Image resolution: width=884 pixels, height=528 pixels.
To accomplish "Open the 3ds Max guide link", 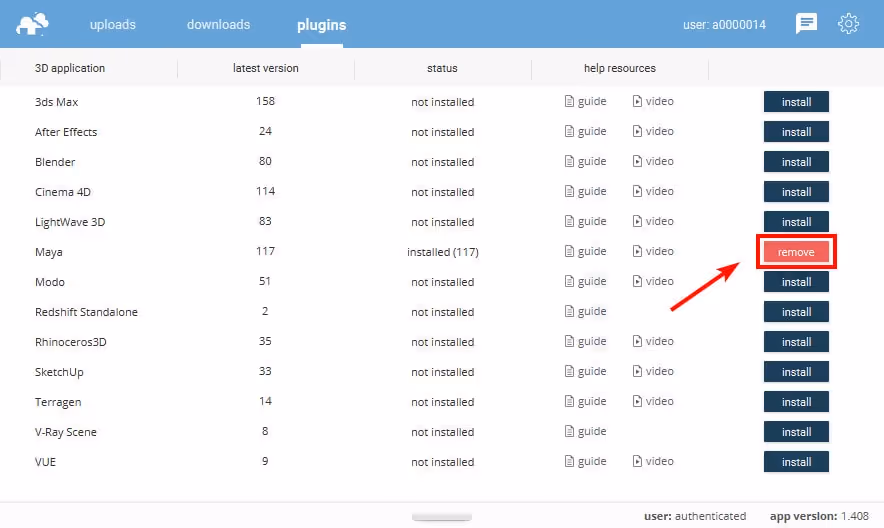I will pyautogui.click(x=585, y=101).
